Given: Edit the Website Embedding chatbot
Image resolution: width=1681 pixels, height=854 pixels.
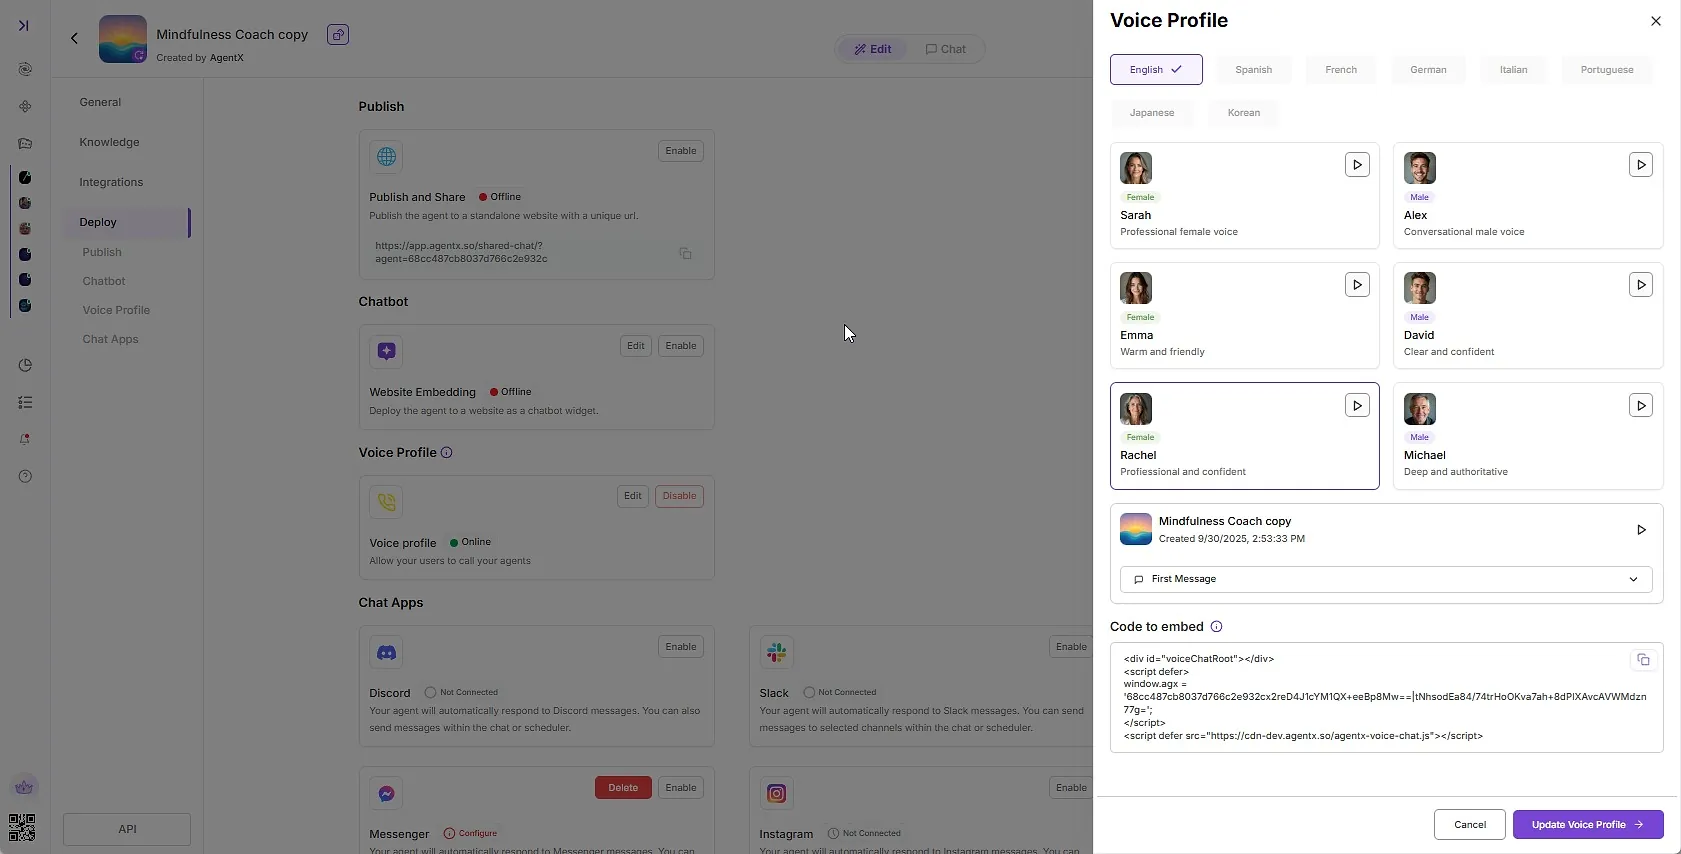Looking at the screenshot, I should (636, 346).
